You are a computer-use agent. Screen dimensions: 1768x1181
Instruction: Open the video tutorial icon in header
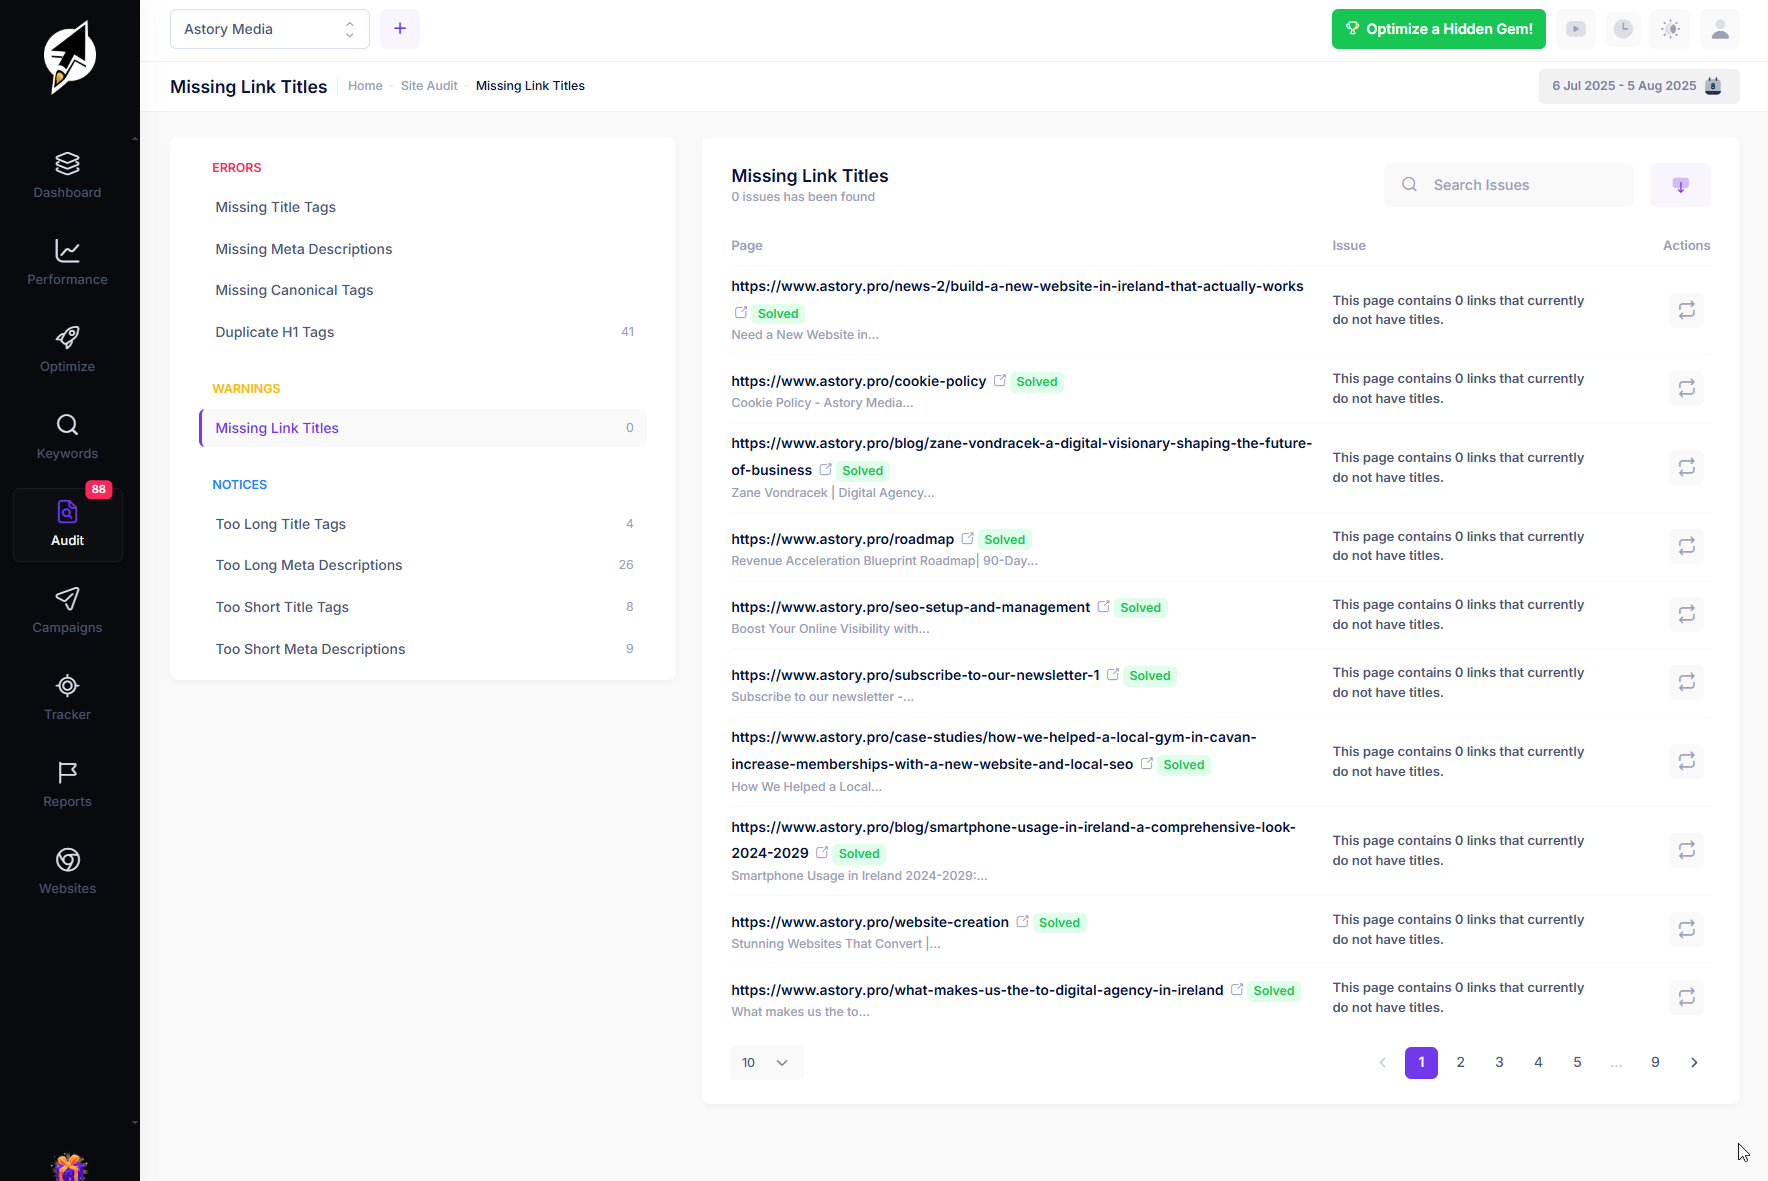click(x=1575, y=29)
